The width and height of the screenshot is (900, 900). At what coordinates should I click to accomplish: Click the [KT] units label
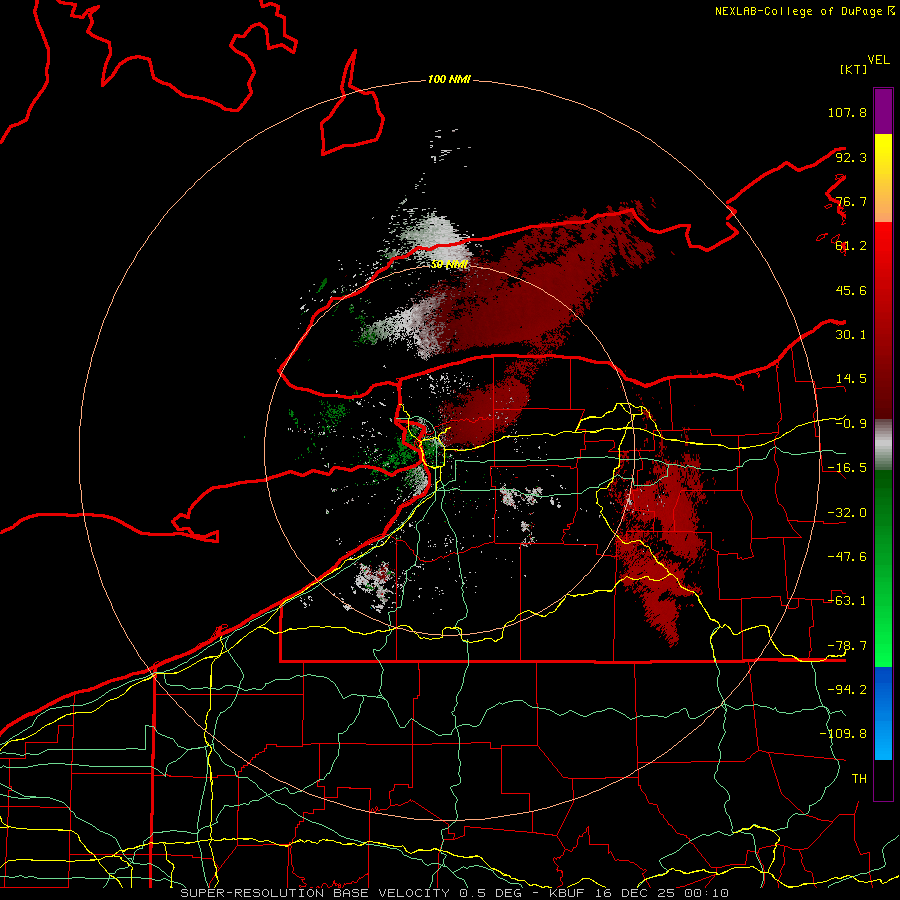854,69
